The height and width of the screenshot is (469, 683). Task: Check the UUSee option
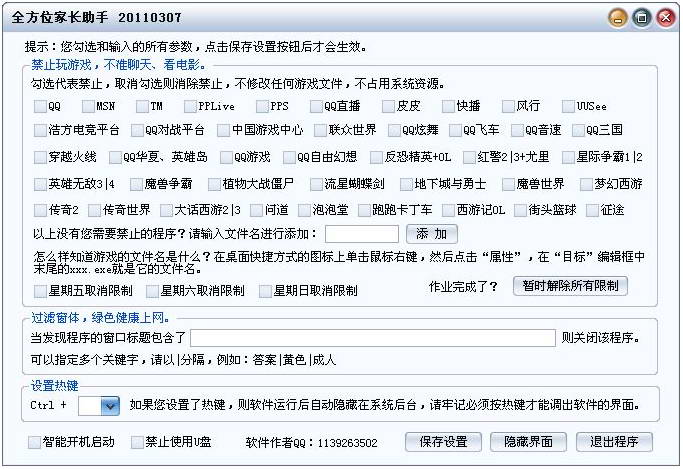click(568, 106)
